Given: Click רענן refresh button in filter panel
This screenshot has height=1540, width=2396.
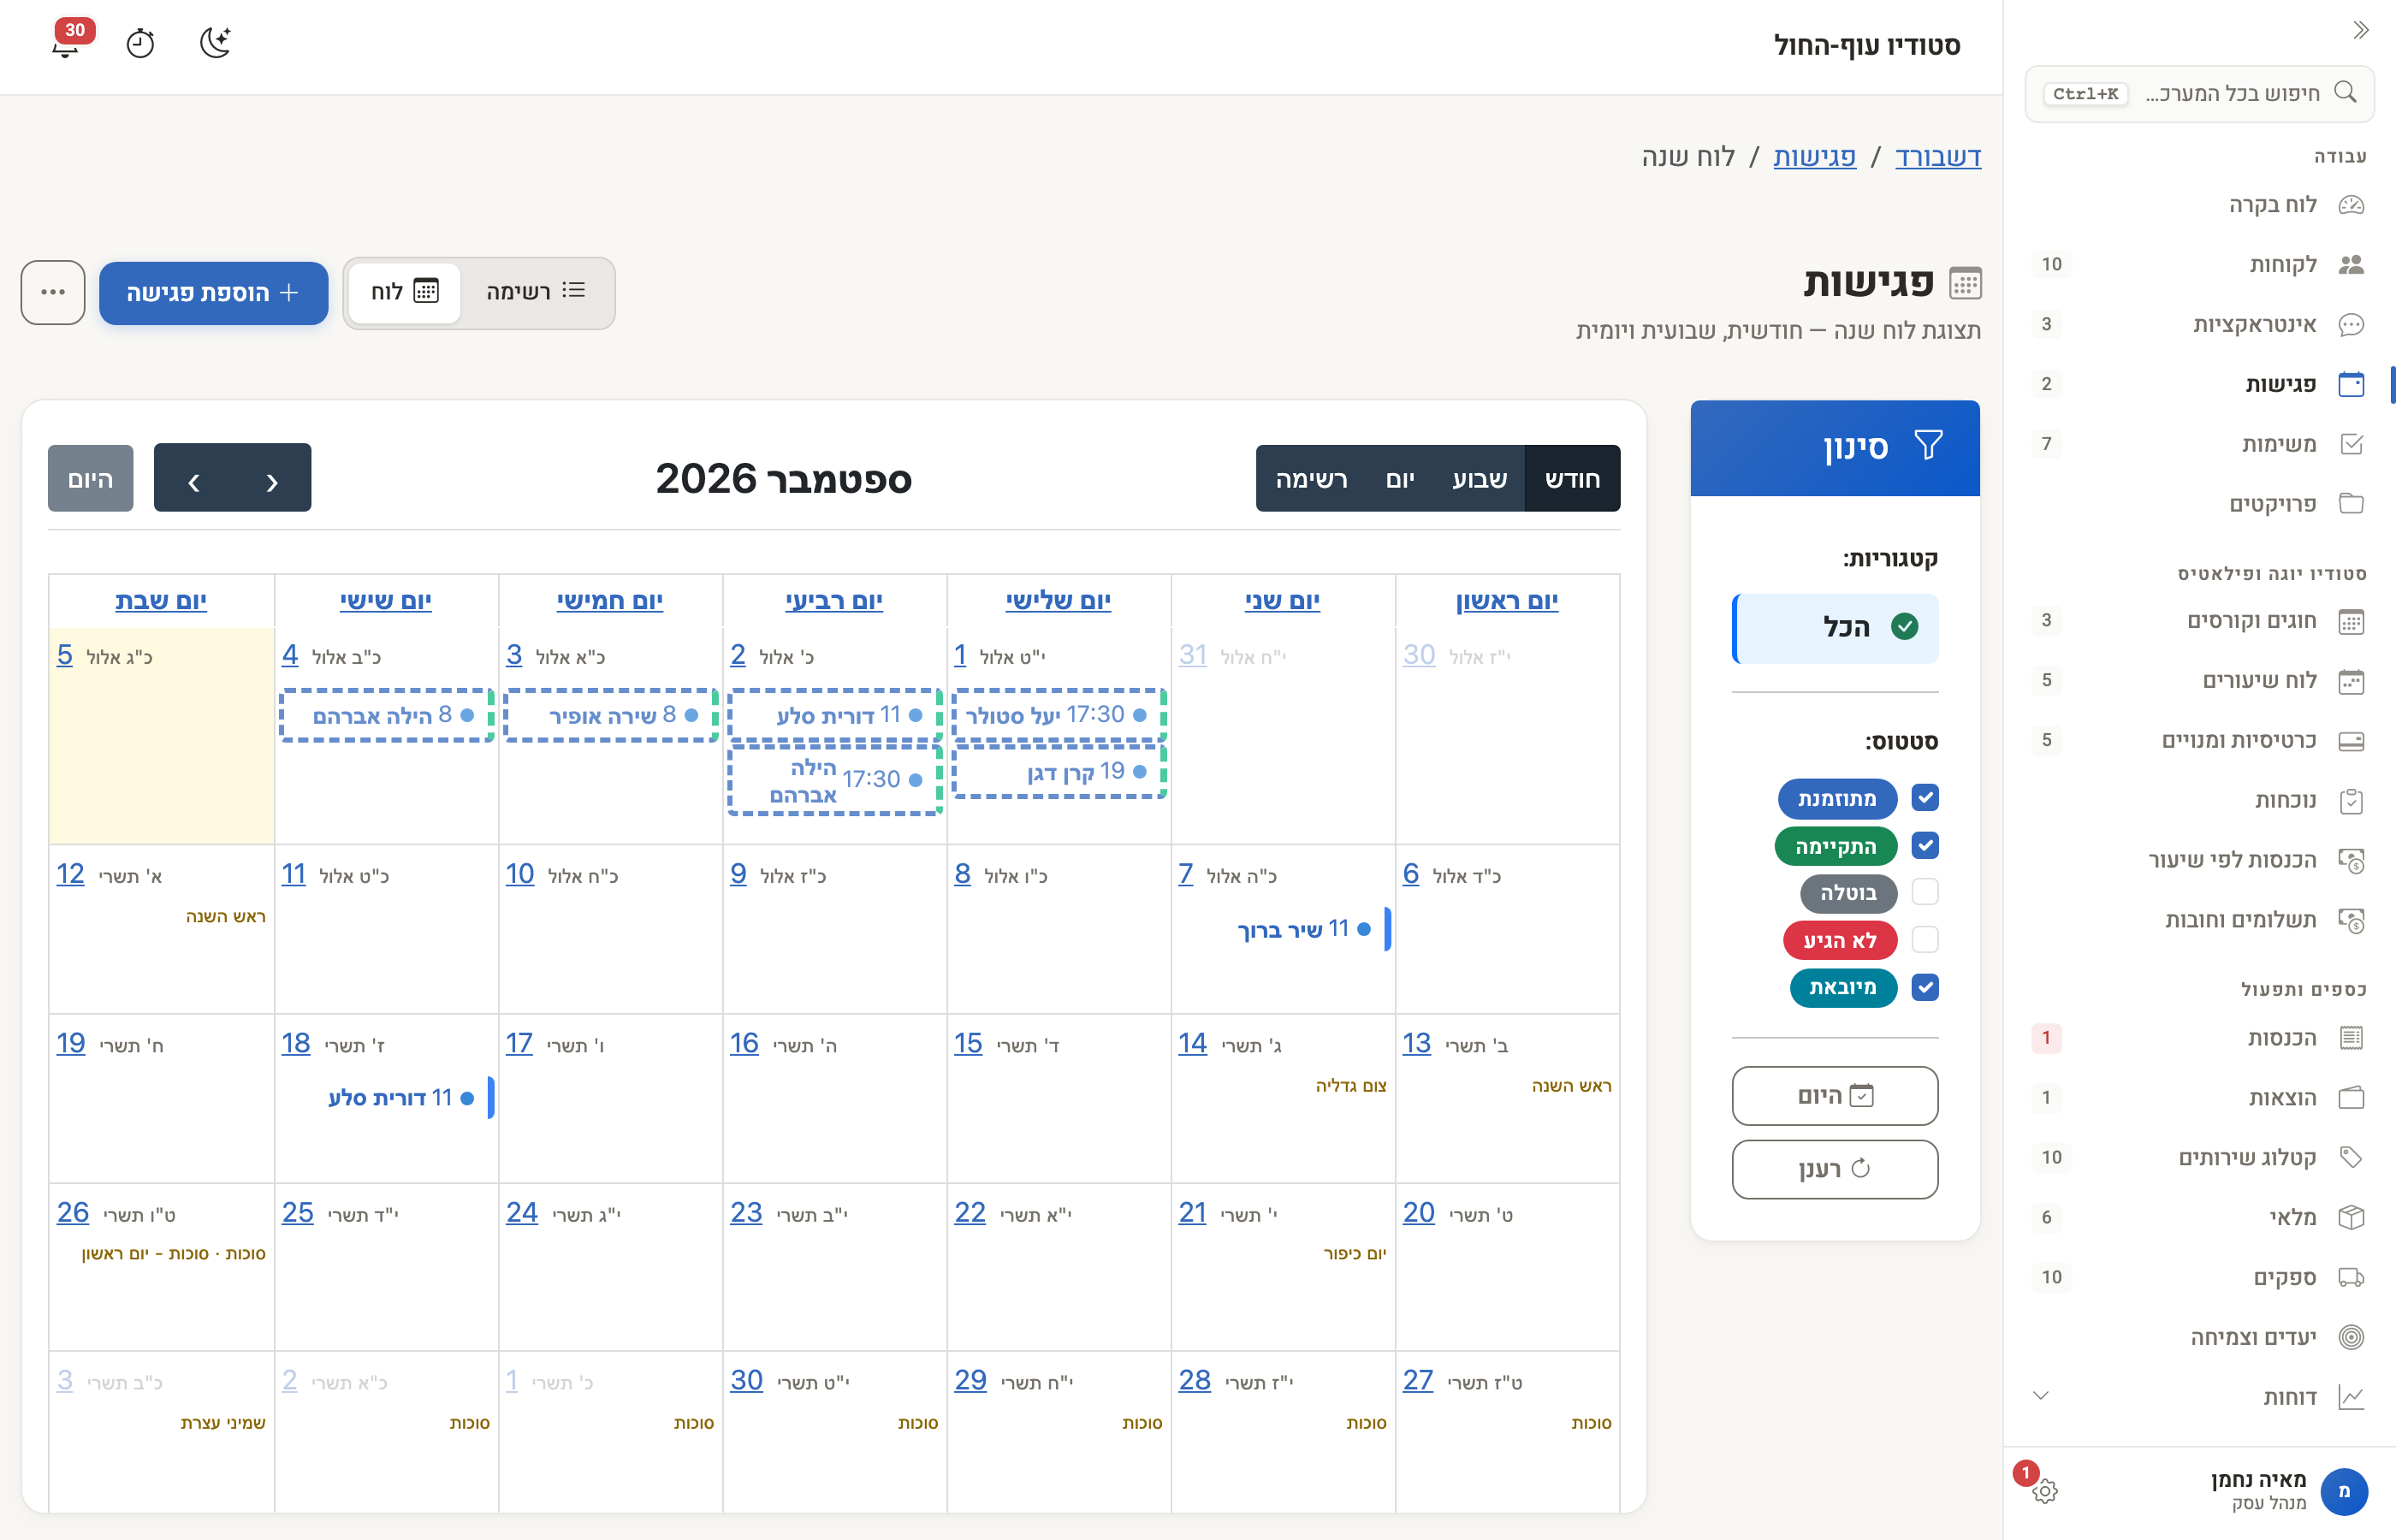Looking at the screenshot, I should click(x=1835, y=1169).
